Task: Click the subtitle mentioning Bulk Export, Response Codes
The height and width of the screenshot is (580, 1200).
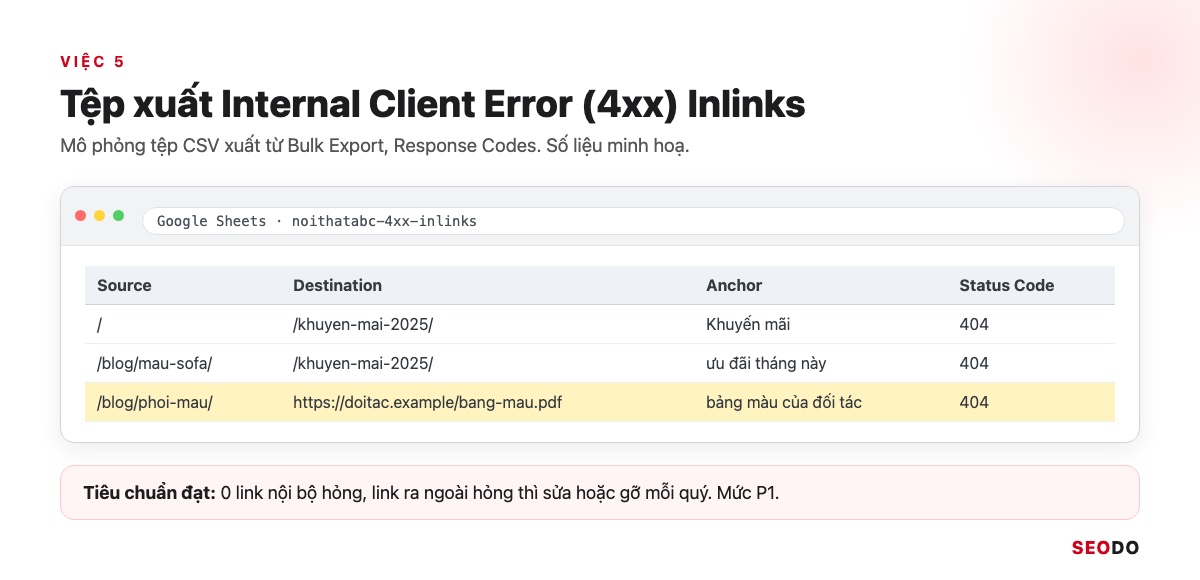Action: tap(375, 146)
